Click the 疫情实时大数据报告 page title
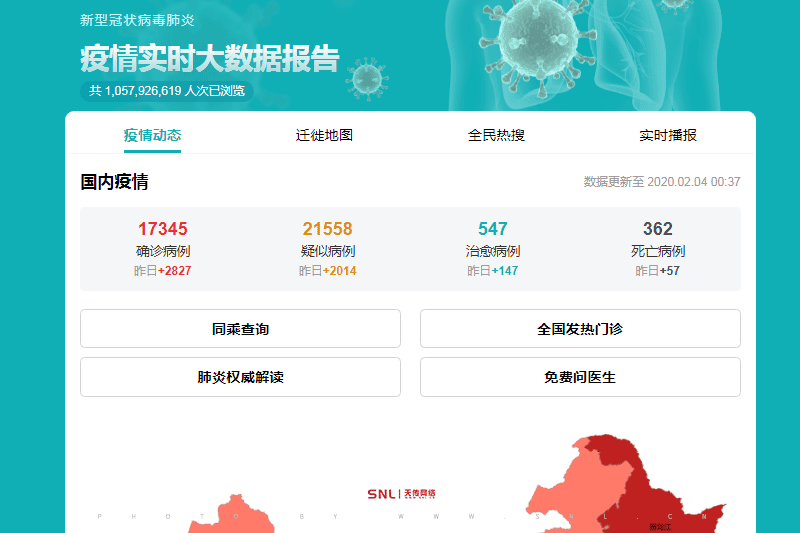The height and width of the screenshot is (533, 800). pyautogui.click(x=210, y=59)
